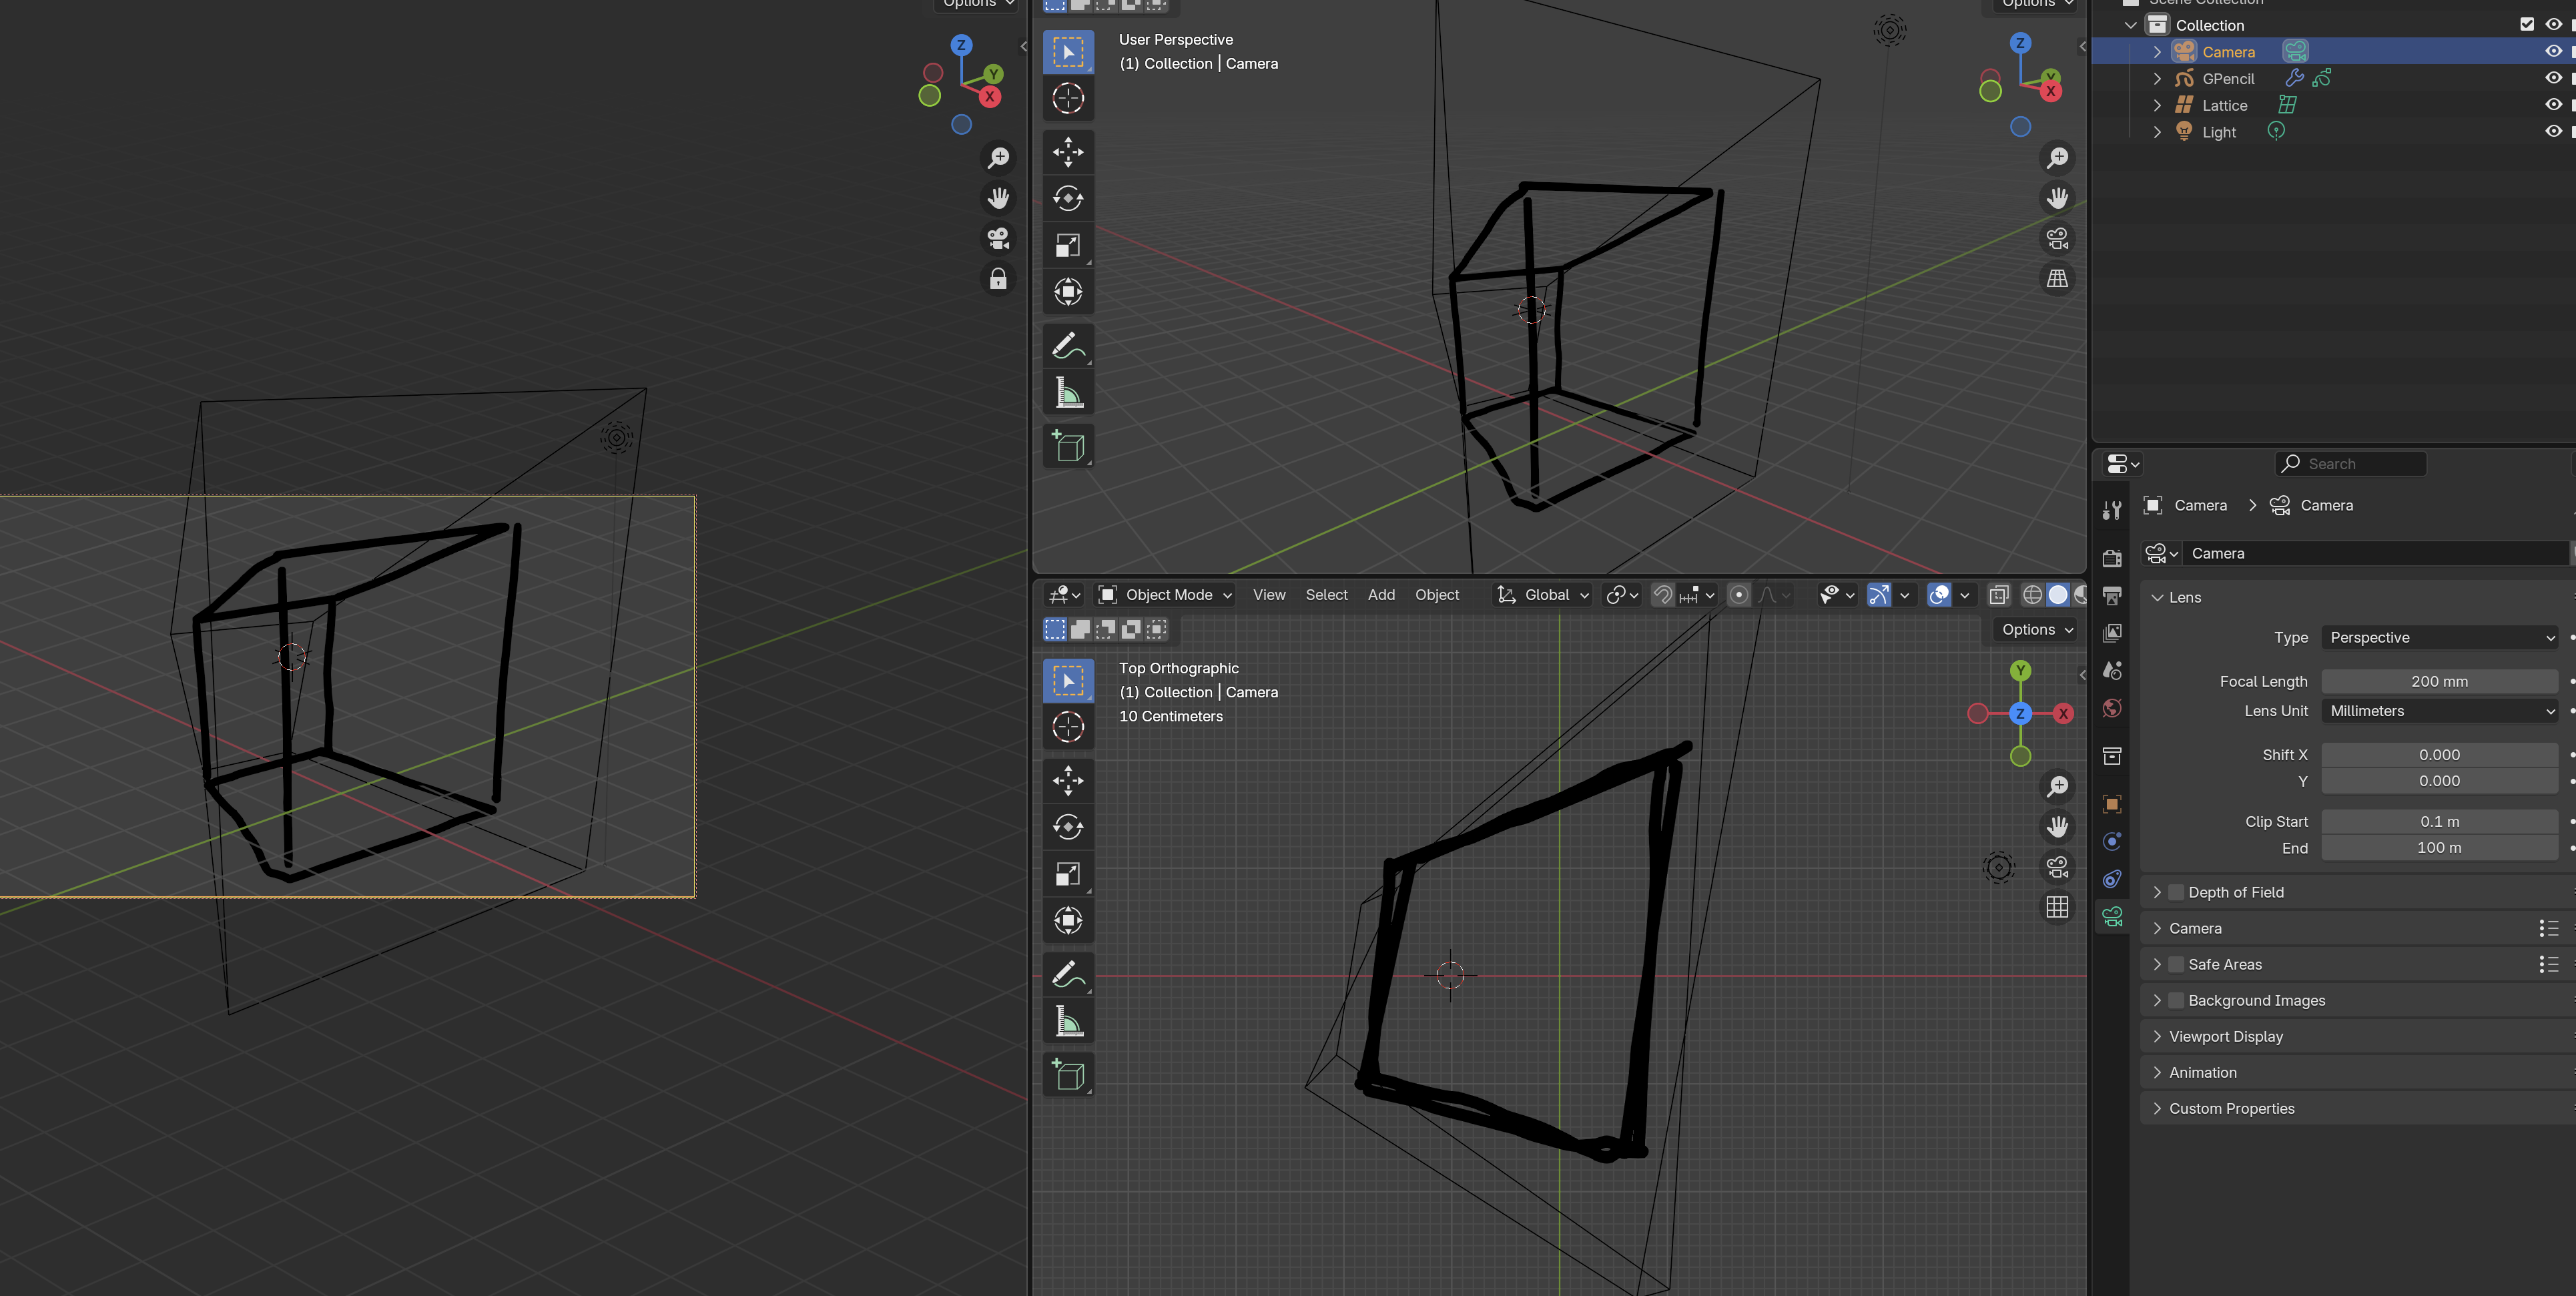The height and width of the screenshot is (1296, 2576).
Task: Open the Object Mode dropdown
Action: pyautogui.click(x=1165, y=595)
